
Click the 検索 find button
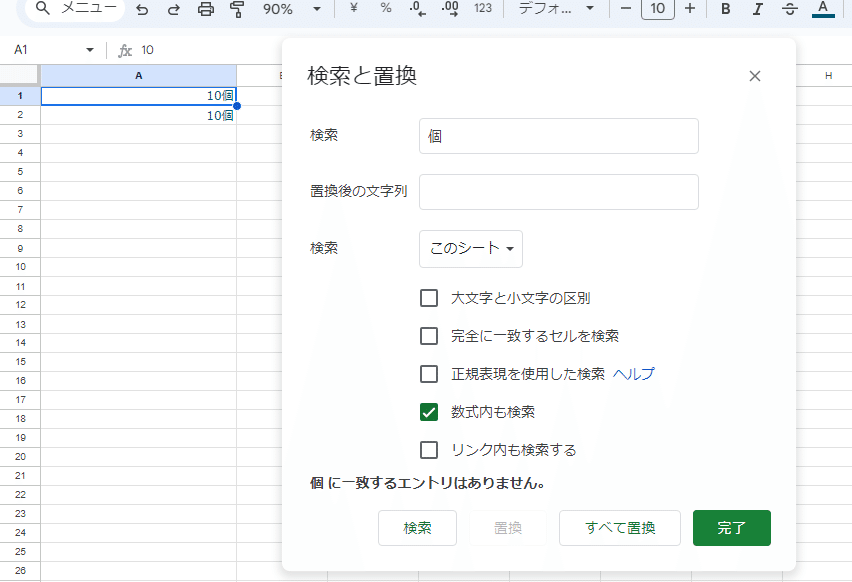pyautogui.click(x=417, y=528)
